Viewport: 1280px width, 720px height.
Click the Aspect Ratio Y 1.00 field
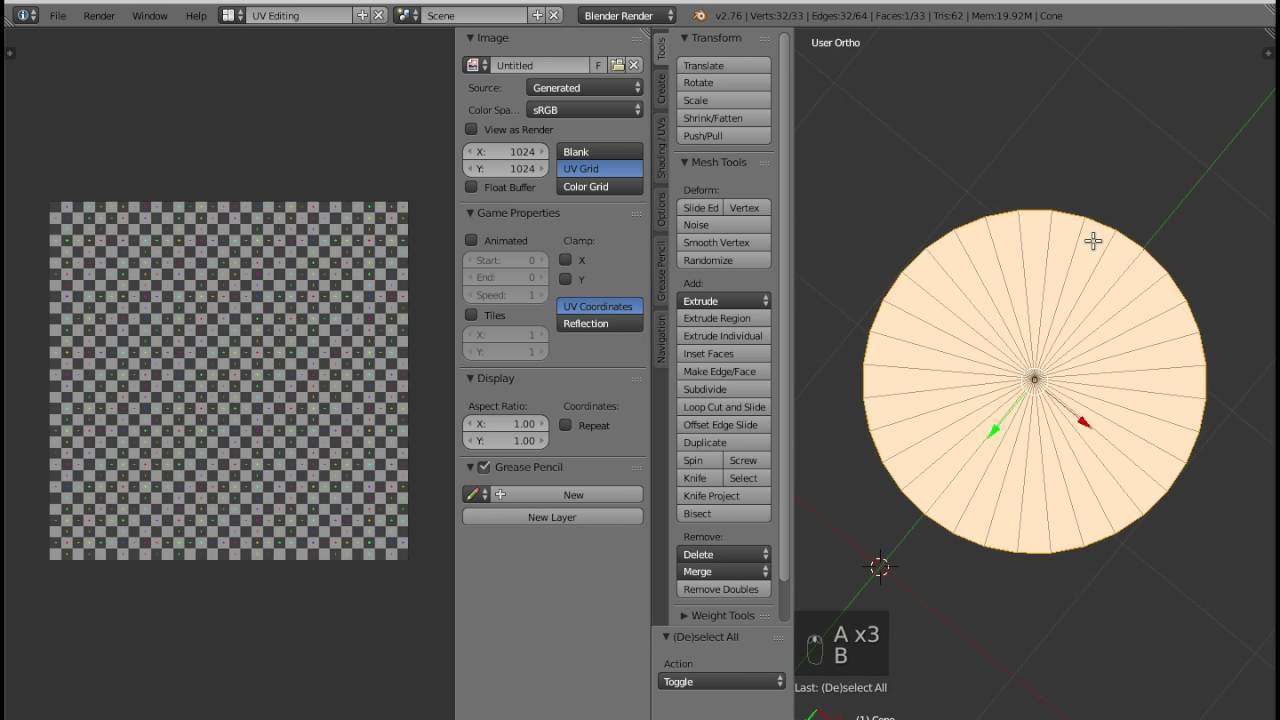[x=505, y=440]
